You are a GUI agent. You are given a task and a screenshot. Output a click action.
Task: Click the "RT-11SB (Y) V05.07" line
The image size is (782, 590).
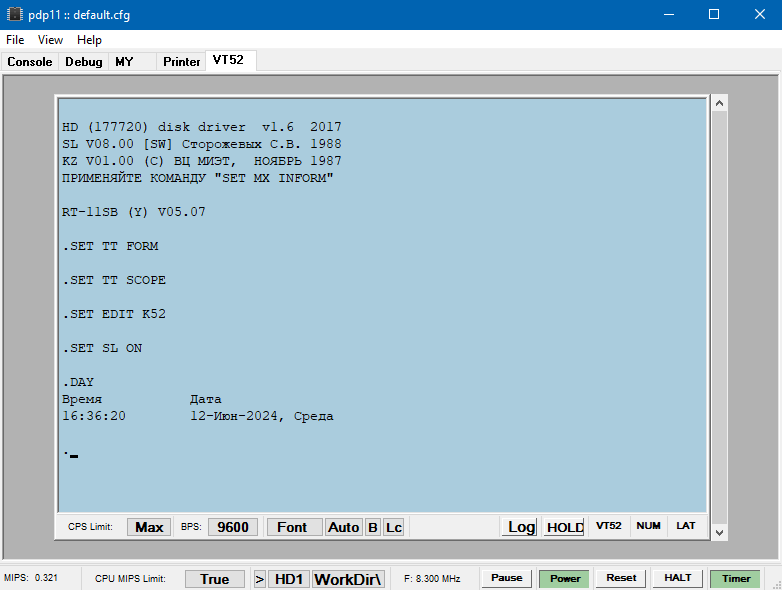[134, 212]
